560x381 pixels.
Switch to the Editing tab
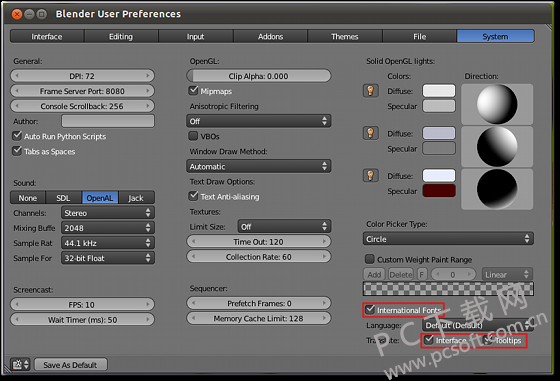coord(121,36)
